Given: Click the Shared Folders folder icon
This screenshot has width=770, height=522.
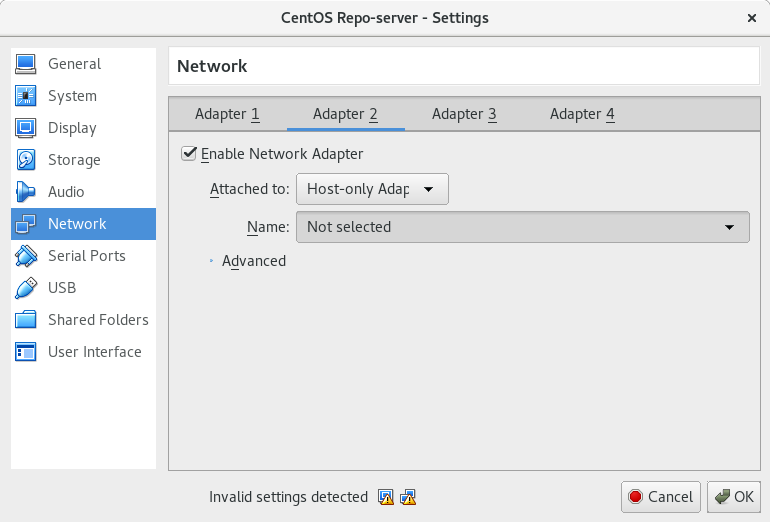Looking at the screenshot, I should coord(26,320).
